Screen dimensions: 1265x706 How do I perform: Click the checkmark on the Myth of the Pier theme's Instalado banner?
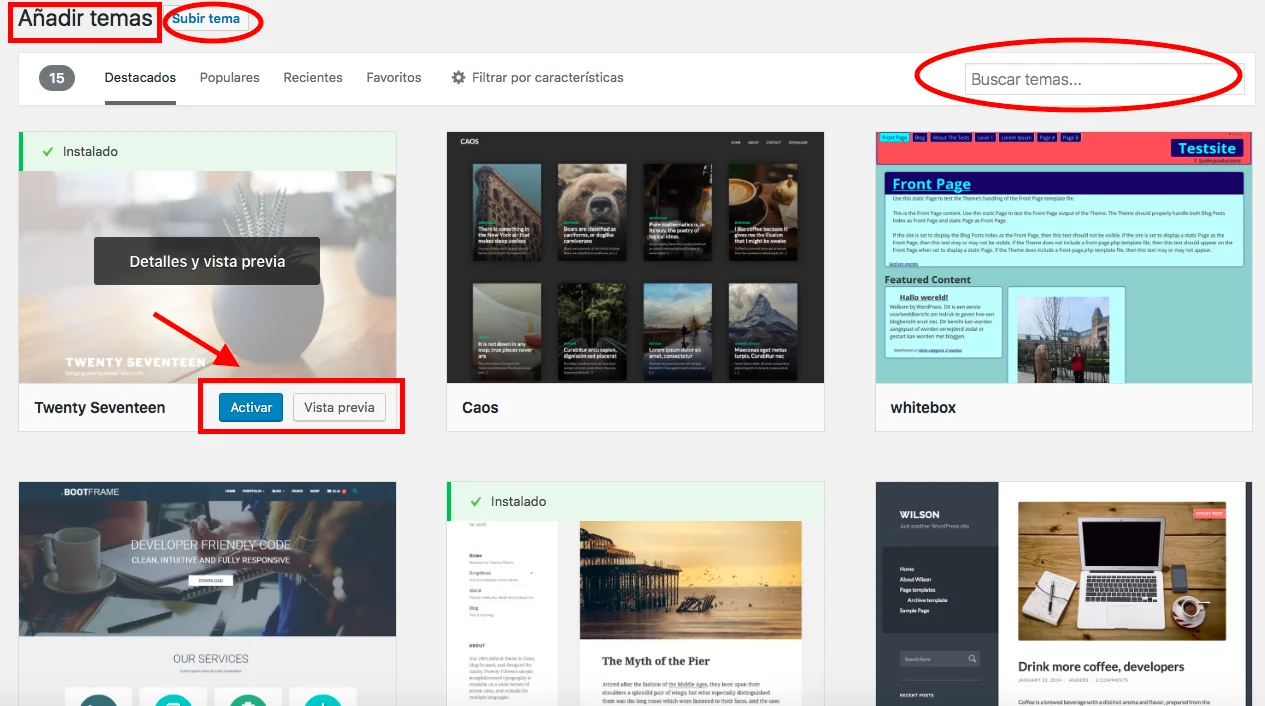point(475,502)
